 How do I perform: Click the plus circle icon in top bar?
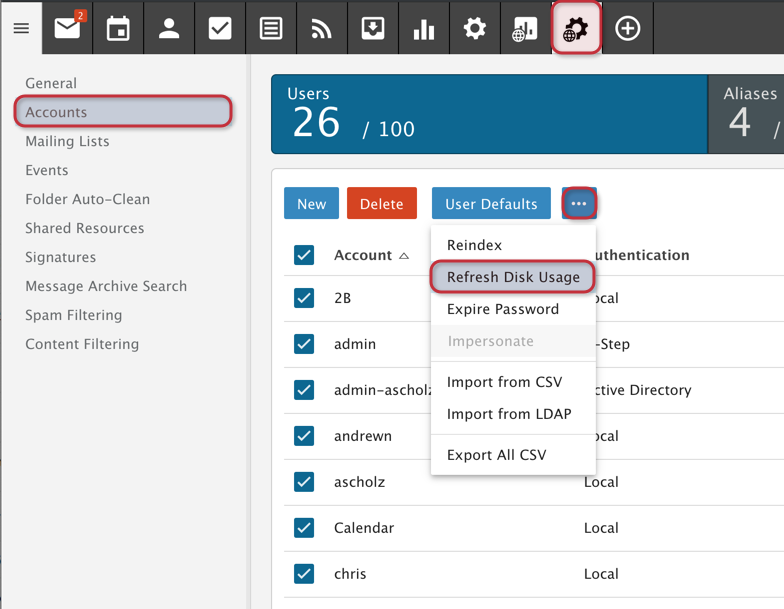(628, 28)
